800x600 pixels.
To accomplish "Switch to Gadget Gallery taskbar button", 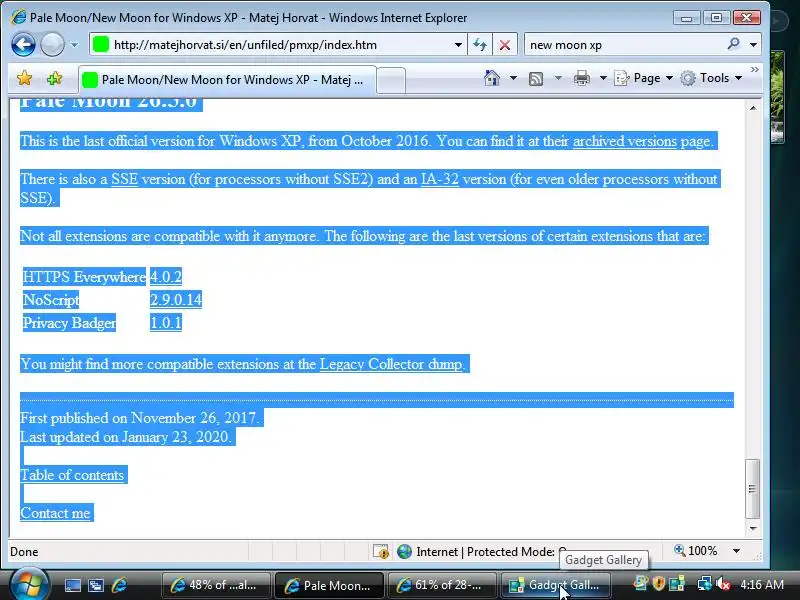I will pos(555,585).
